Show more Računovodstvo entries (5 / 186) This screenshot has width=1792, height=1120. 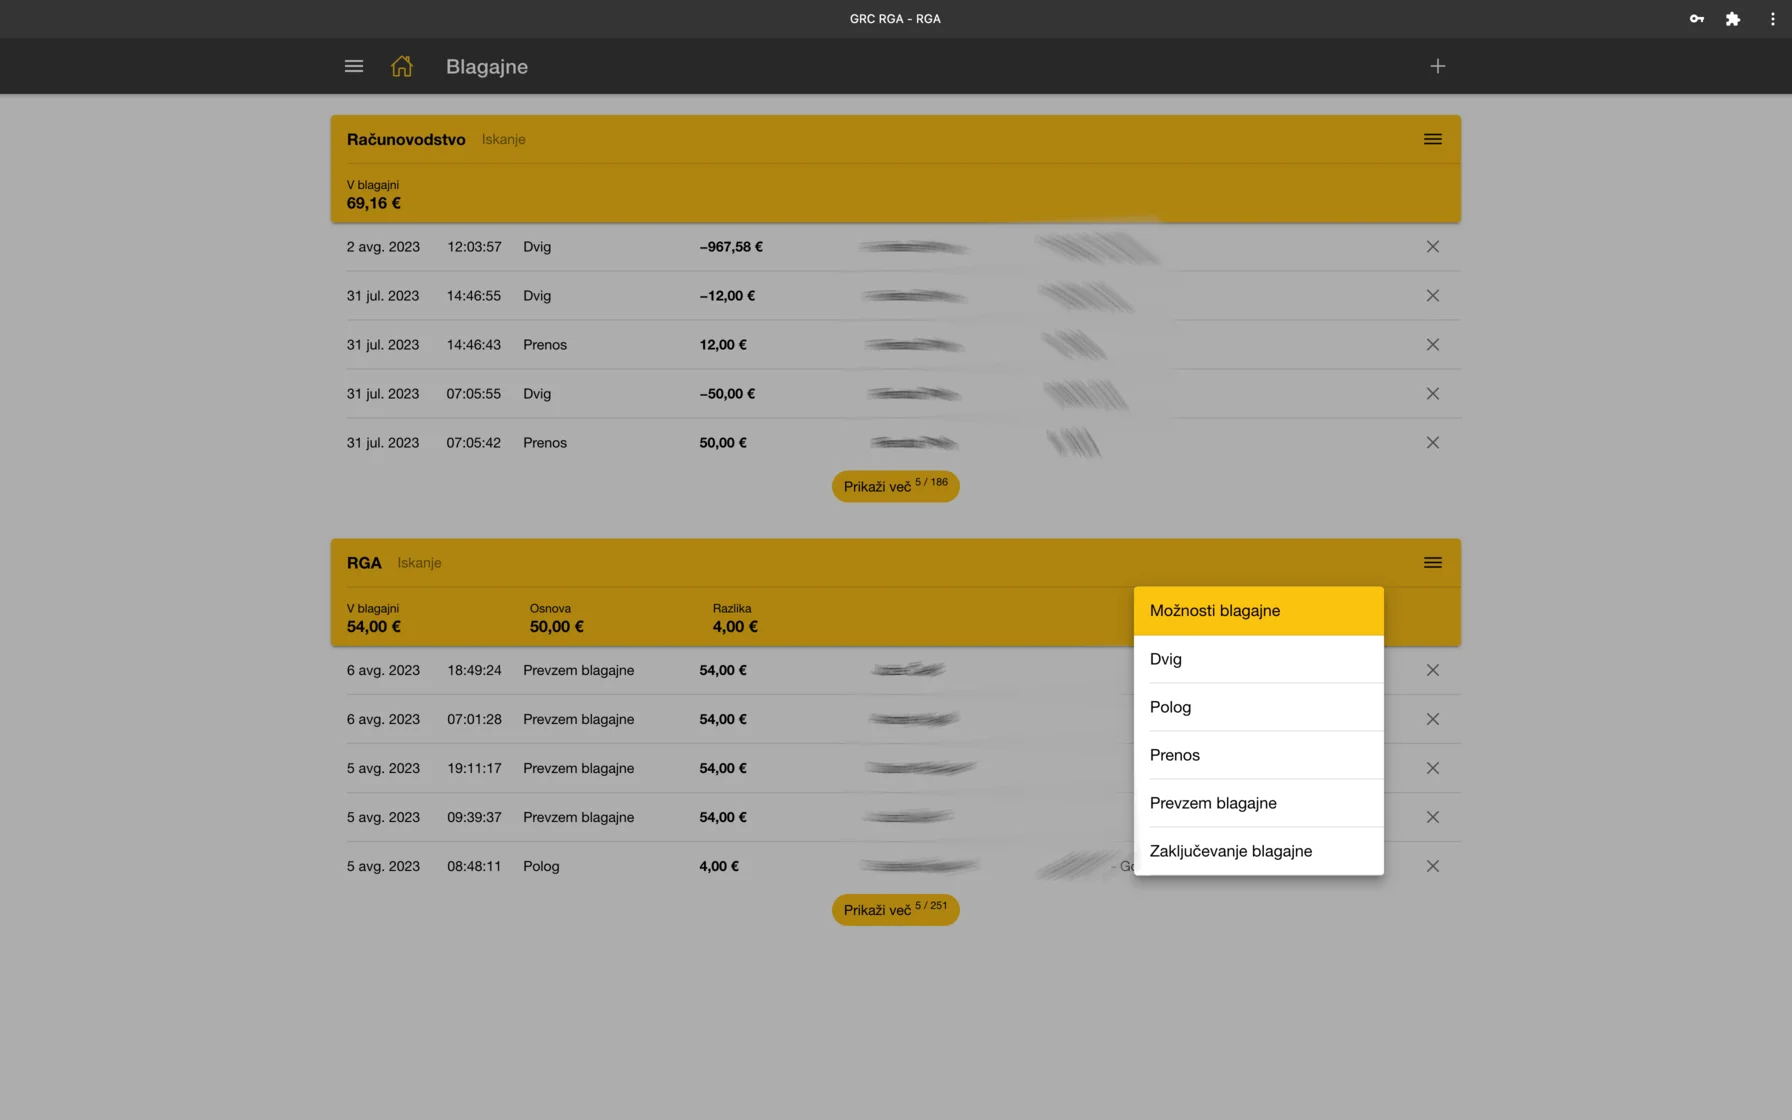pyautogui.click(x=895, y=487)
